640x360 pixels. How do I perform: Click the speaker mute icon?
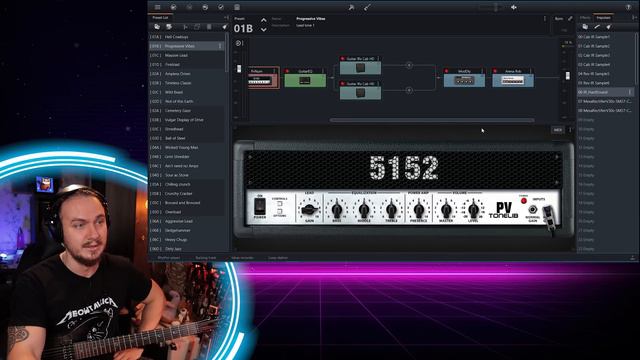point(514,7)
